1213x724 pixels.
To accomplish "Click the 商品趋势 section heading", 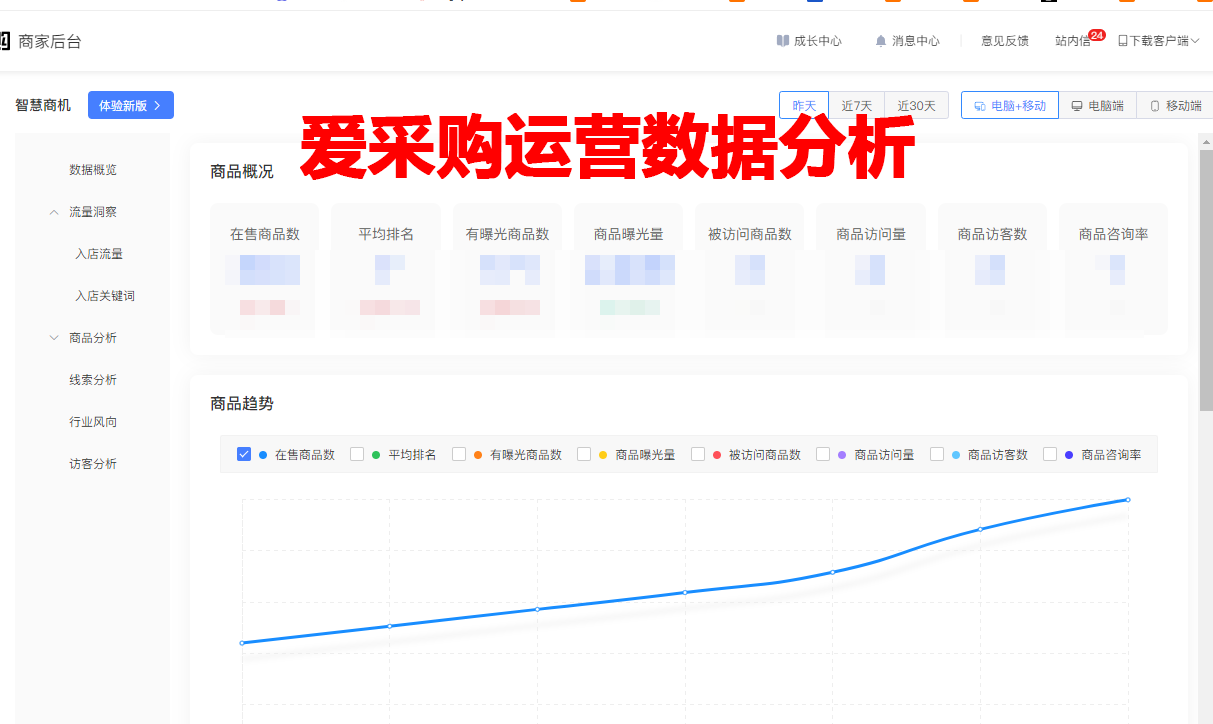I will pyautogui.click(x=242, y=404).
